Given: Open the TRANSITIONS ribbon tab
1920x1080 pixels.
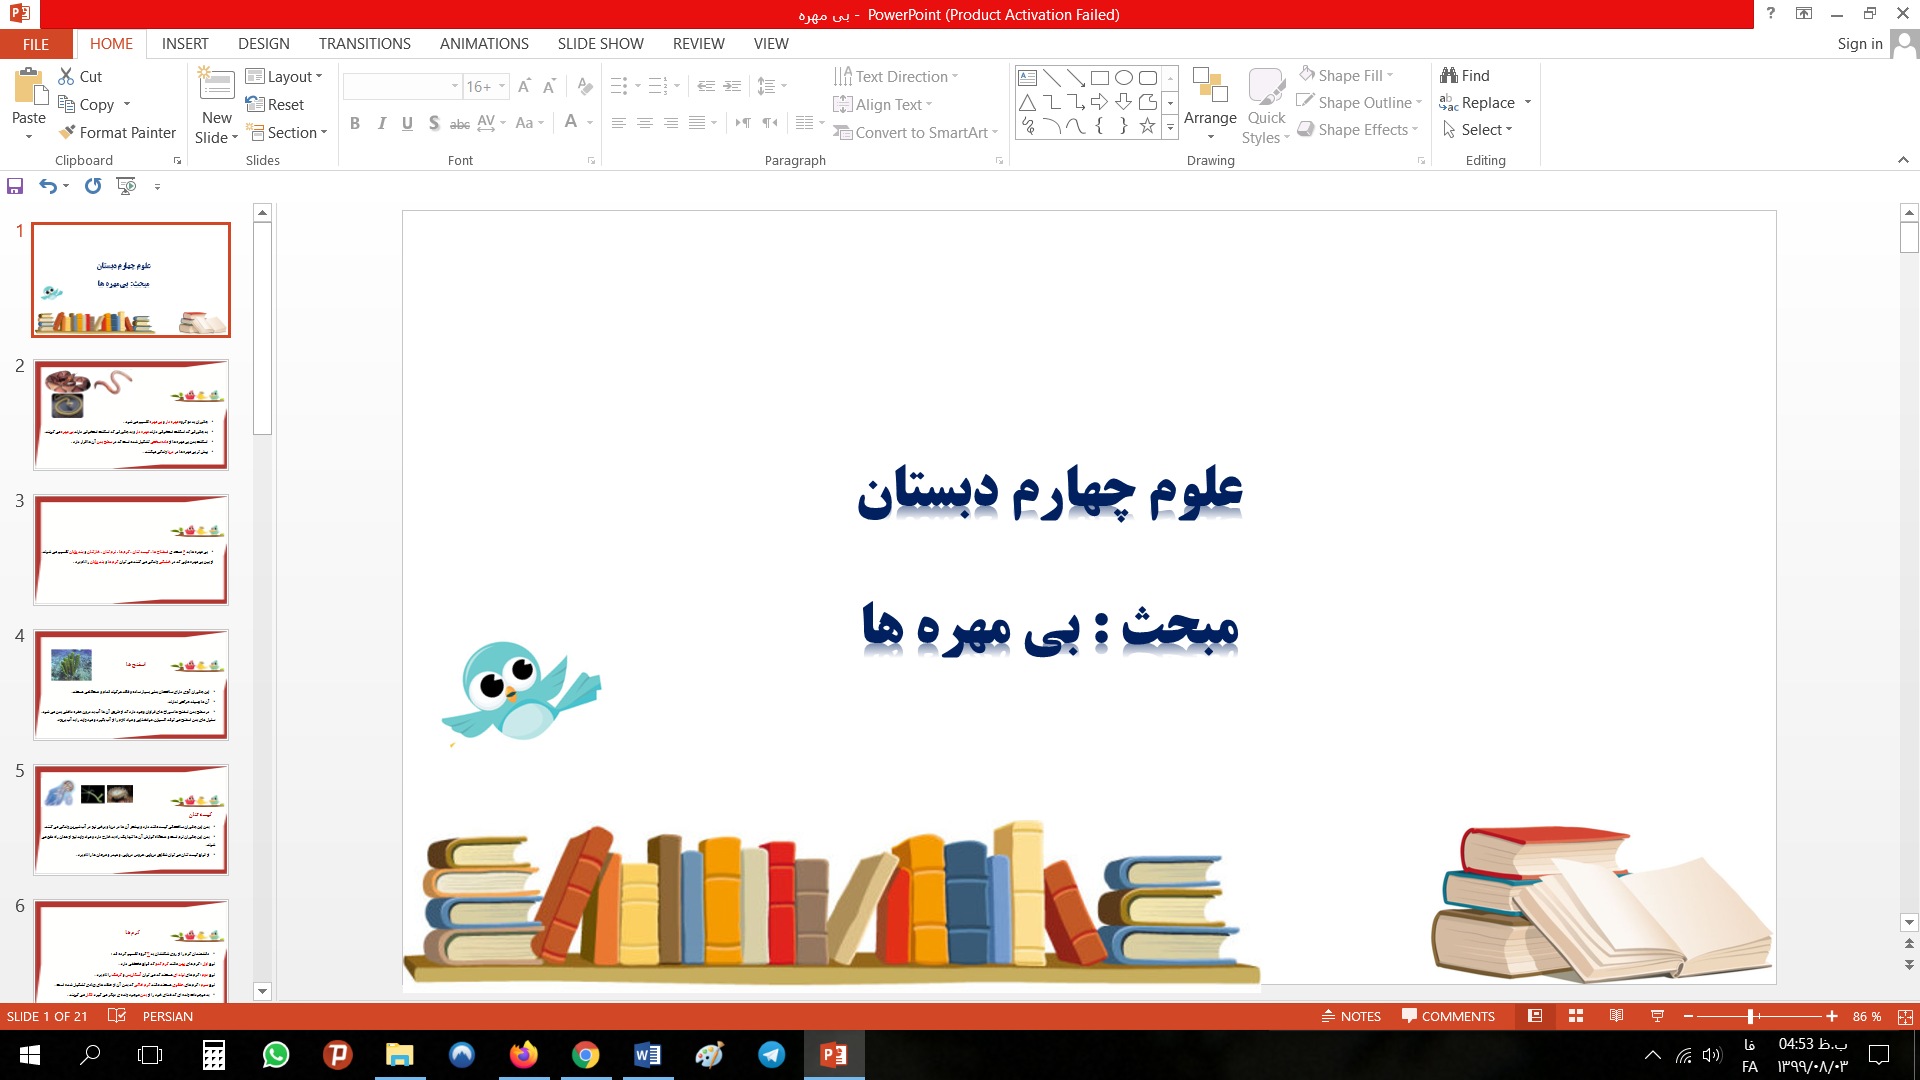Looking at the screenshot, I should (x=364, y=43).
